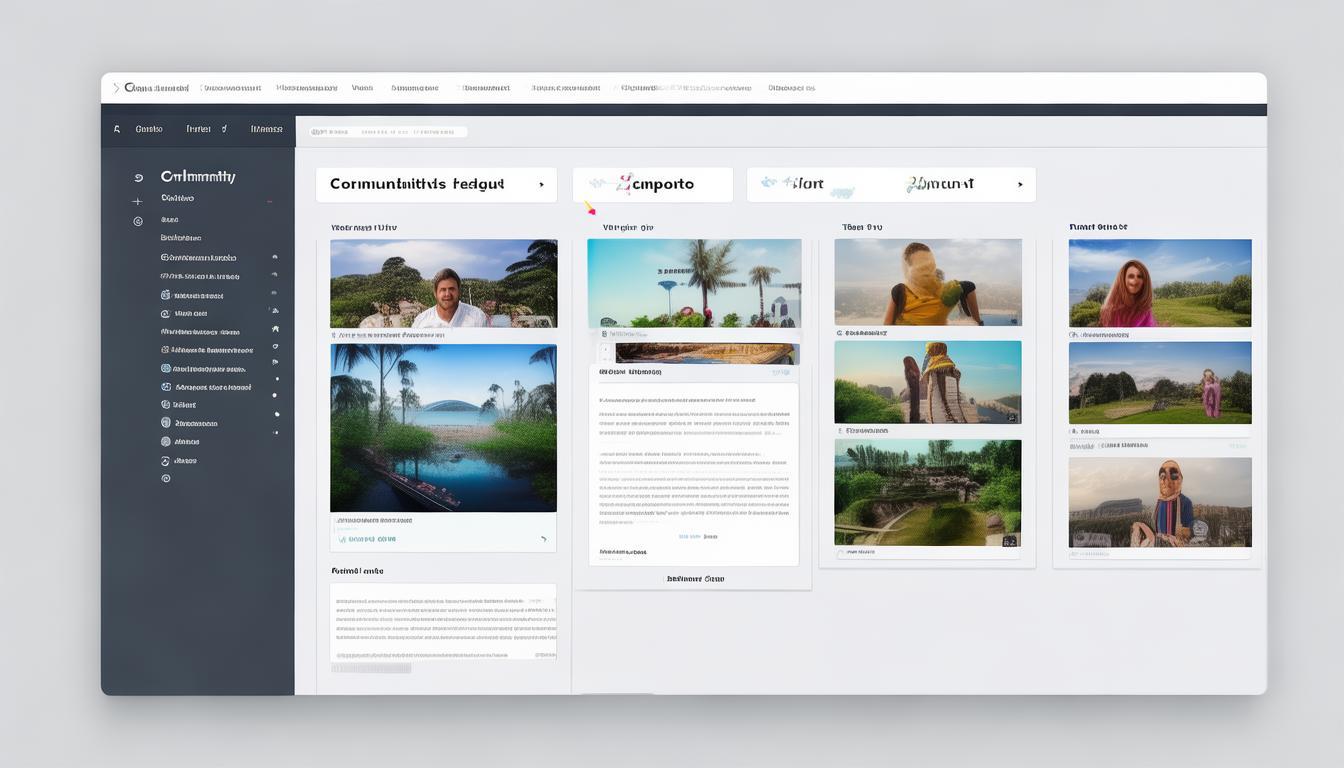The image size is (1344, 768).
Task: Click the back chevron in the top bar
Action: point(116,88)
